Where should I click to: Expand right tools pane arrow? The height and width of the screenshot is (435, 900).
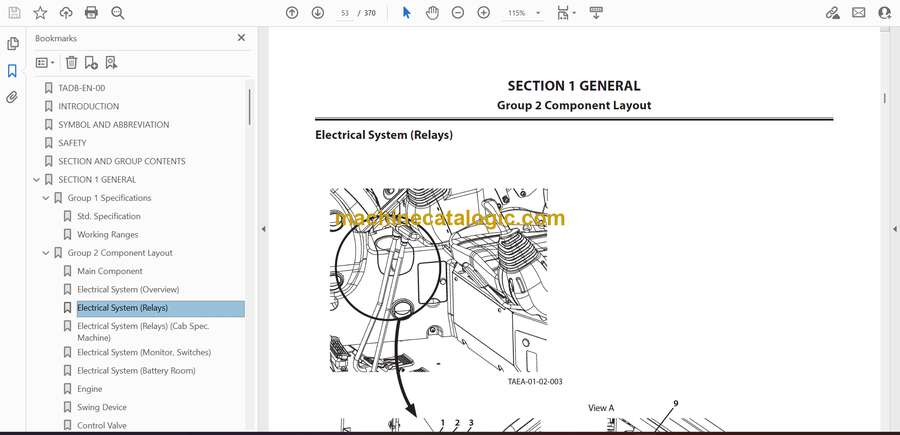(894, 229)
